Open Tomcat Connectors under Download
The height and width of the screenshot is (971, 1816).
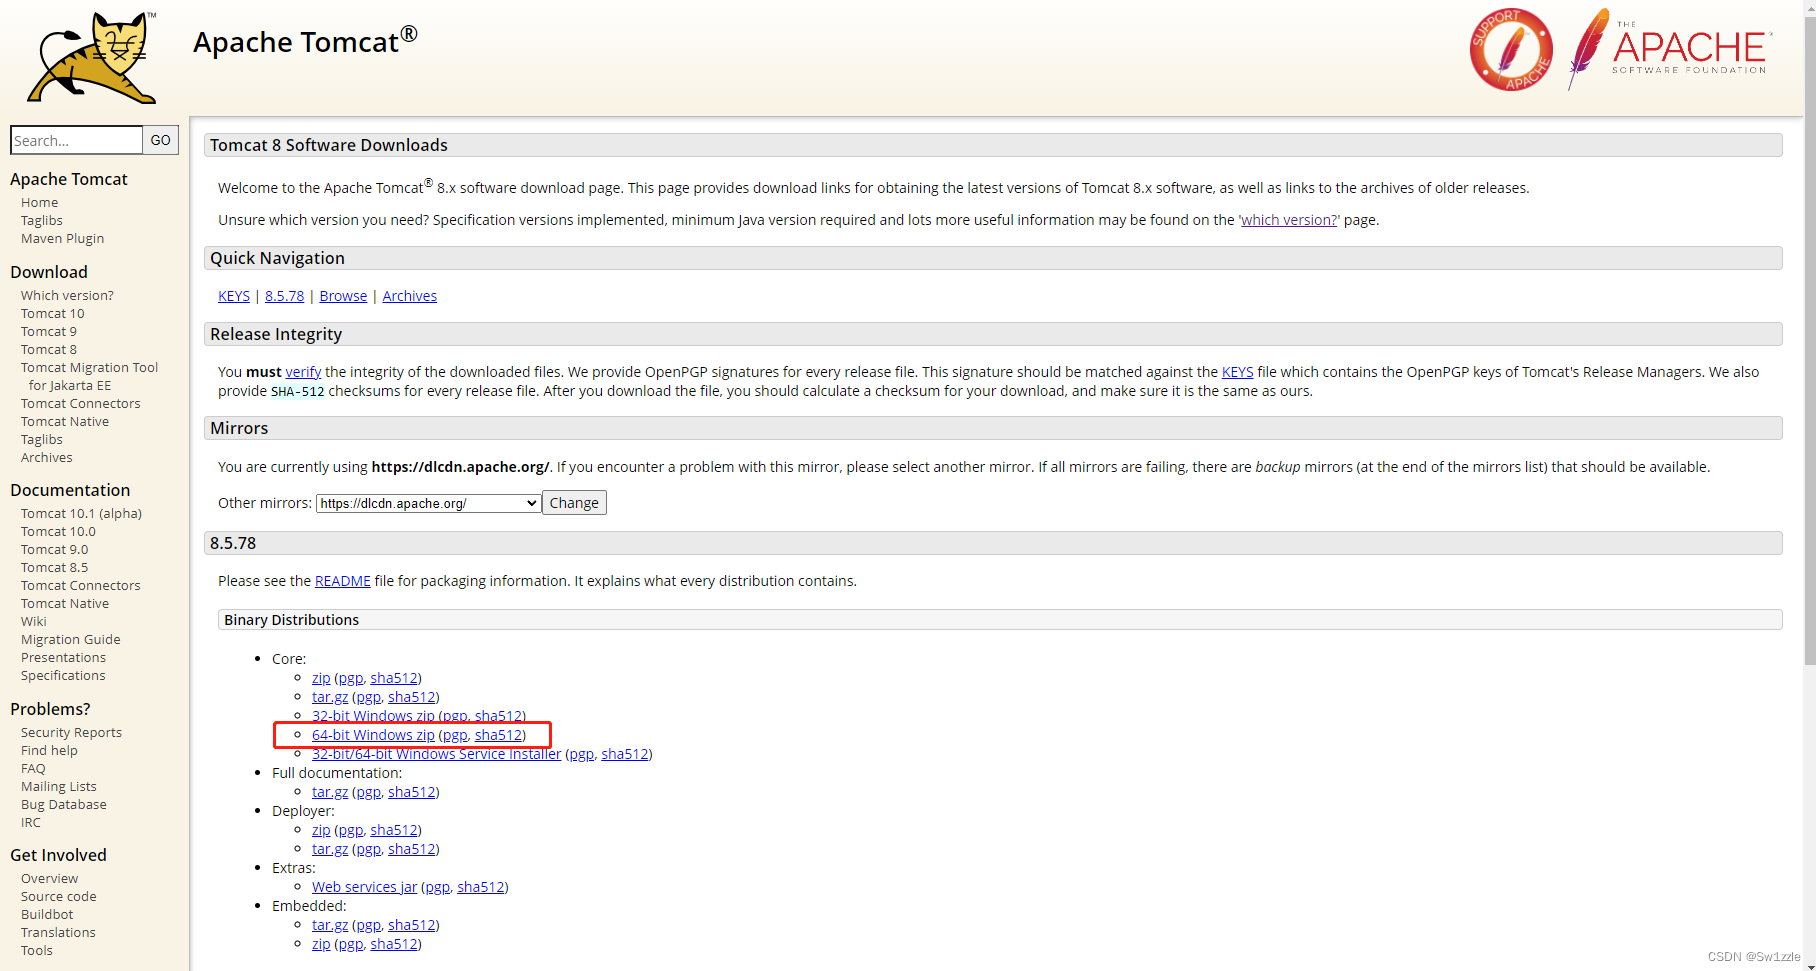[x=81, y=403]
